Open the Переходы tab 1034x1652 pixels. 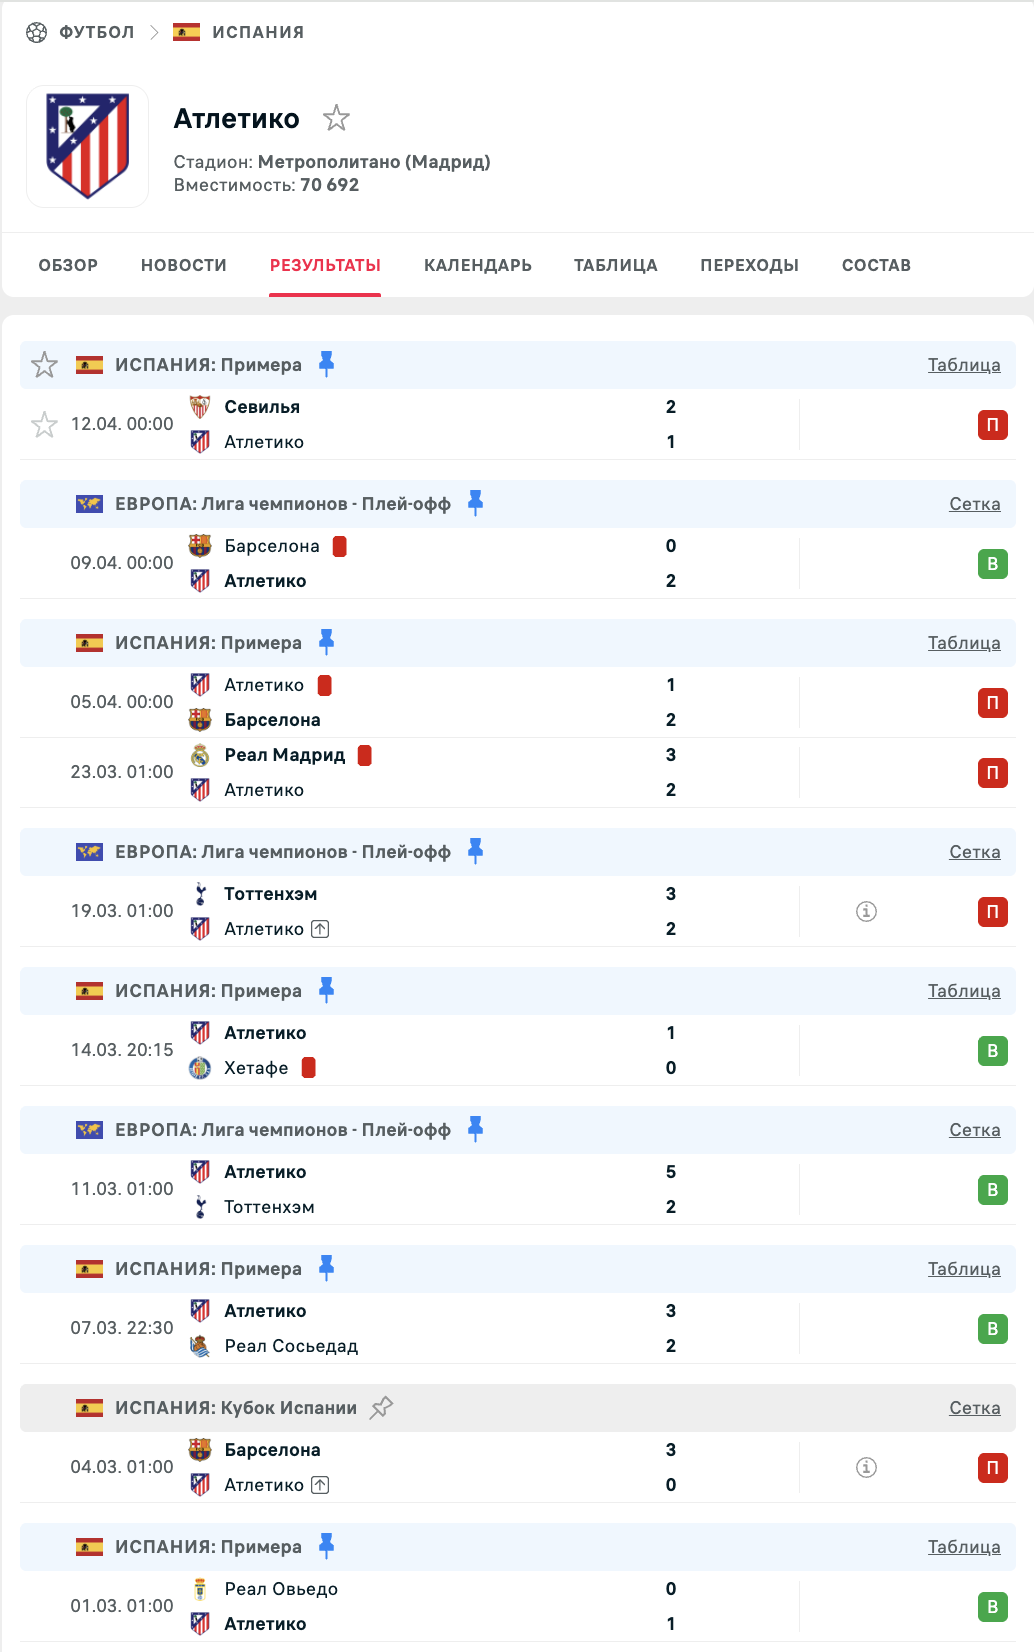point(749,265)
